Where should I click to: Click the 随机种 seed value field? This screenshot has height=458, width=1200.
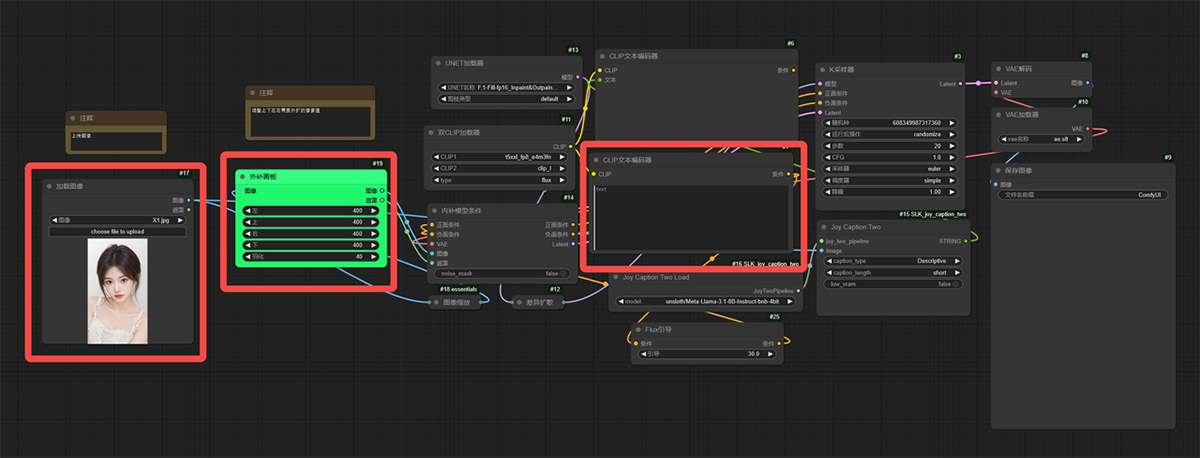coord(891,122)
